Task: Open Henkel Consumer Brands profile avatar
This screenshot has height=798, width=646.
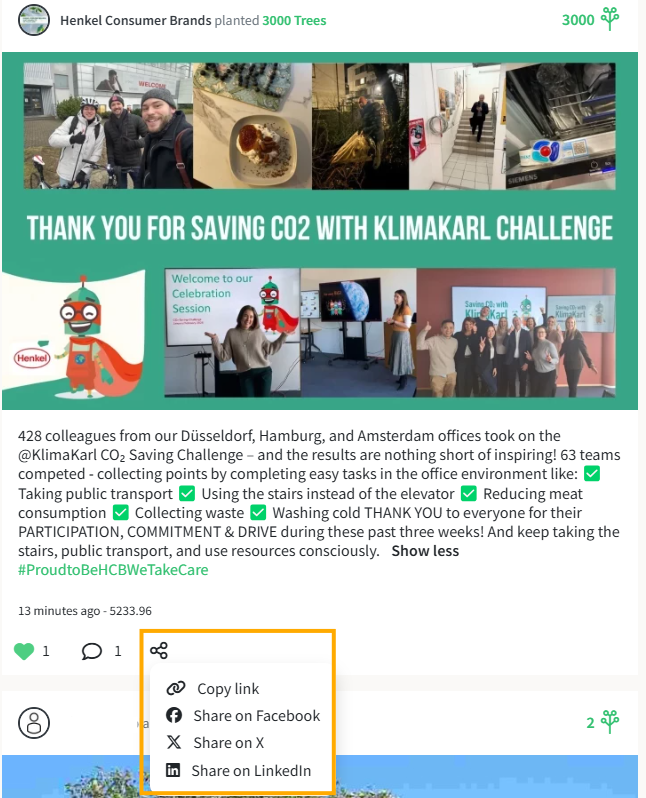Action: coord(34,20)
